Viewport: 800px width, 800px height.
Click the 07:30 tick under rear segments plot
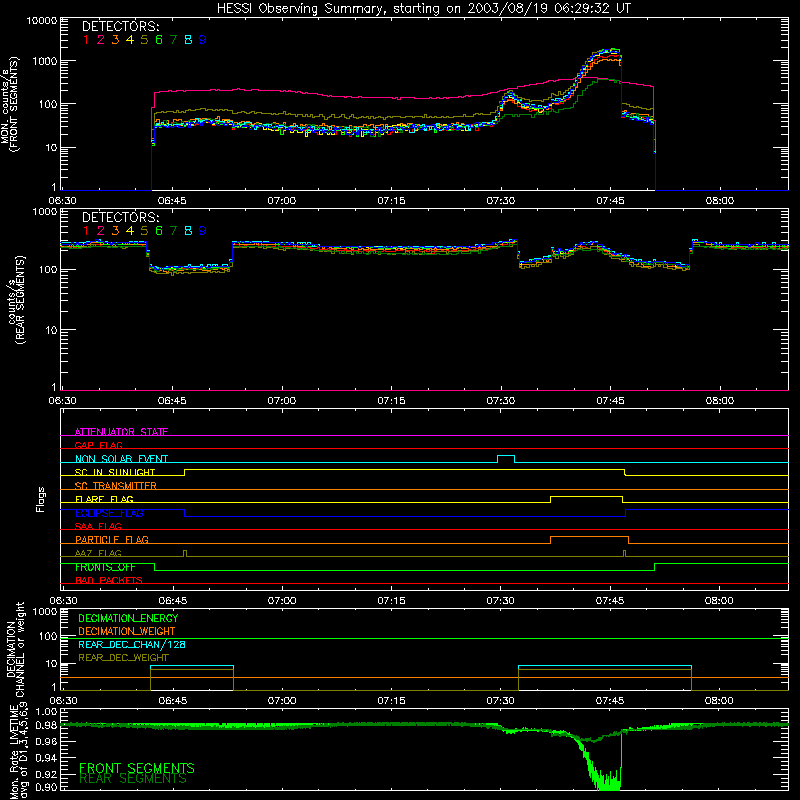pyautogui.click(x=501, y=401)
